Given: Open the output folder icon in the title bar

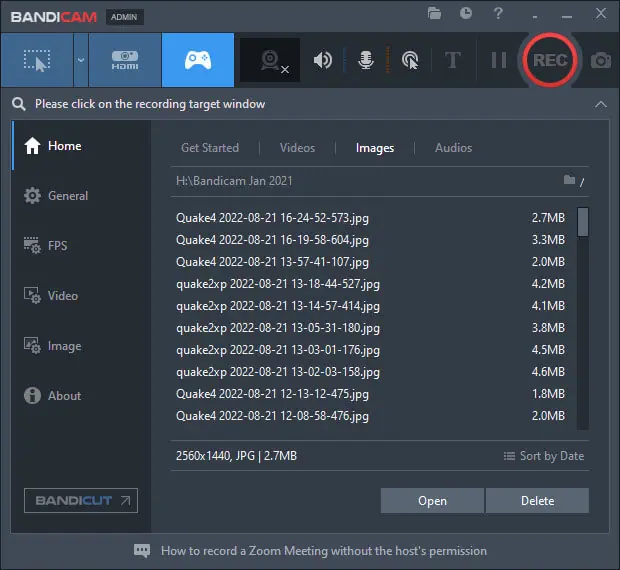Looking at the screenshot, I should [434, 13].
